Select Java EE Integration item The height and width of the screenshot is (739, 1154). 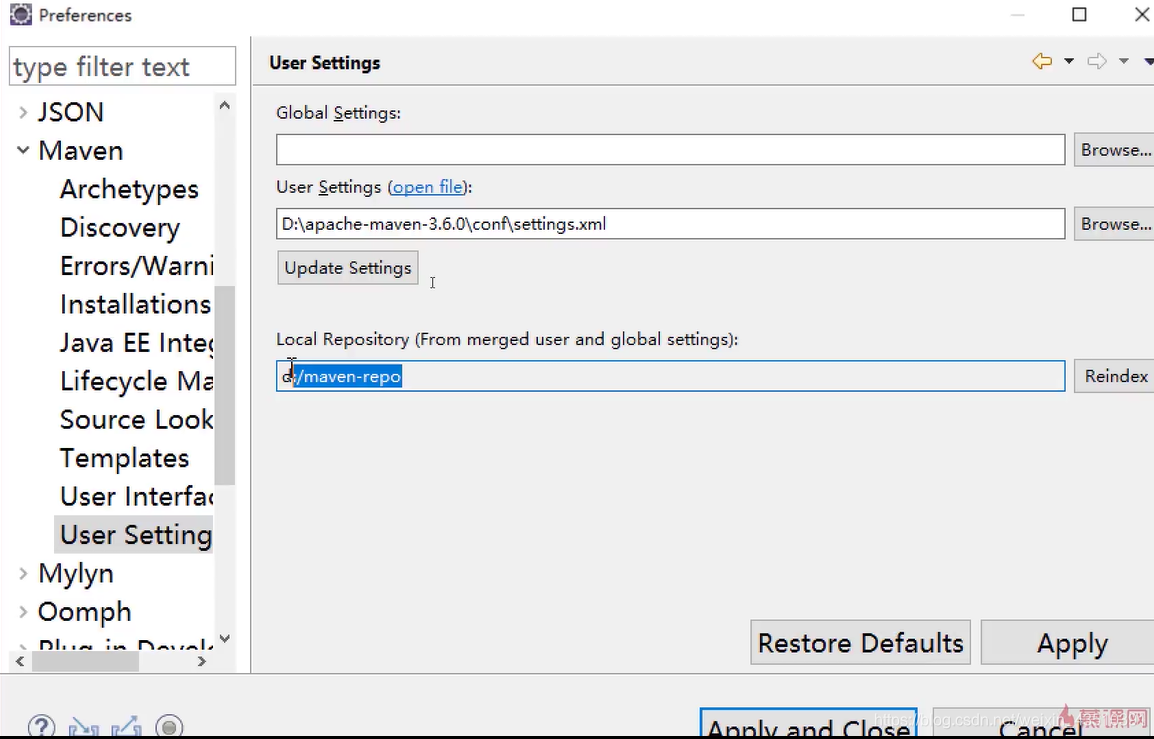point(136,343)
